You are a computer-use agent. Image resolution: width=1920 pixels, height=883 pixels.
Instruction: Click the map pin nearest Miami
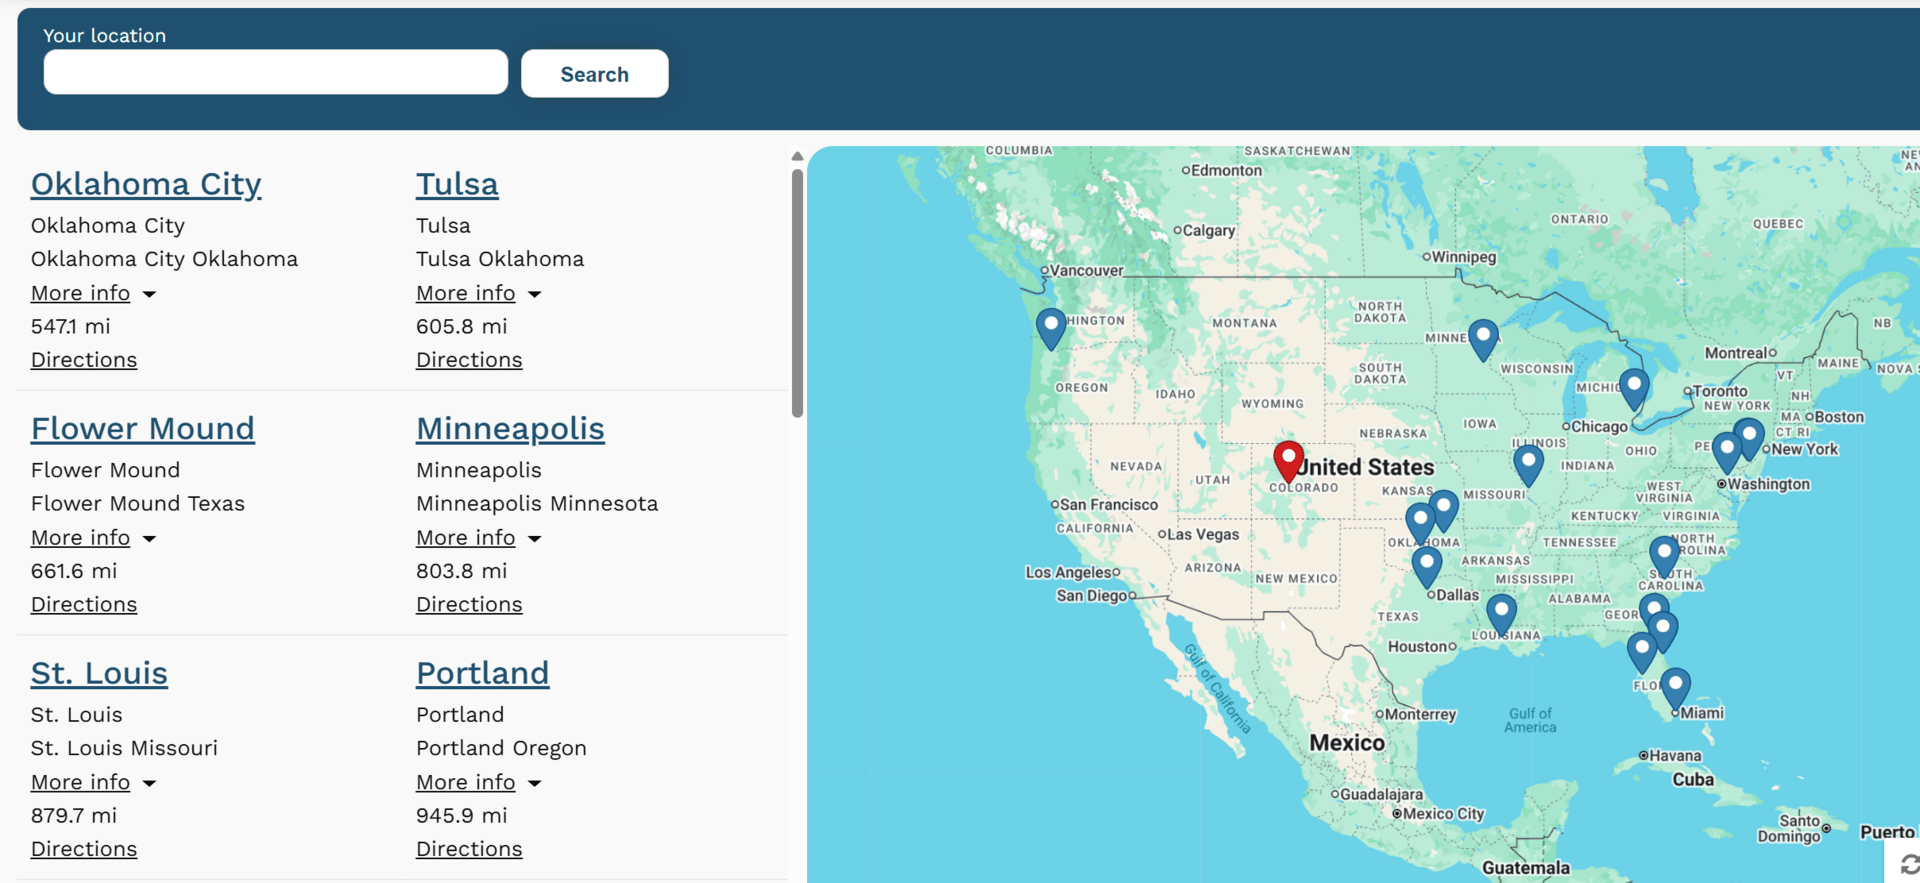pyautogui.click(x=1675, y=688)
